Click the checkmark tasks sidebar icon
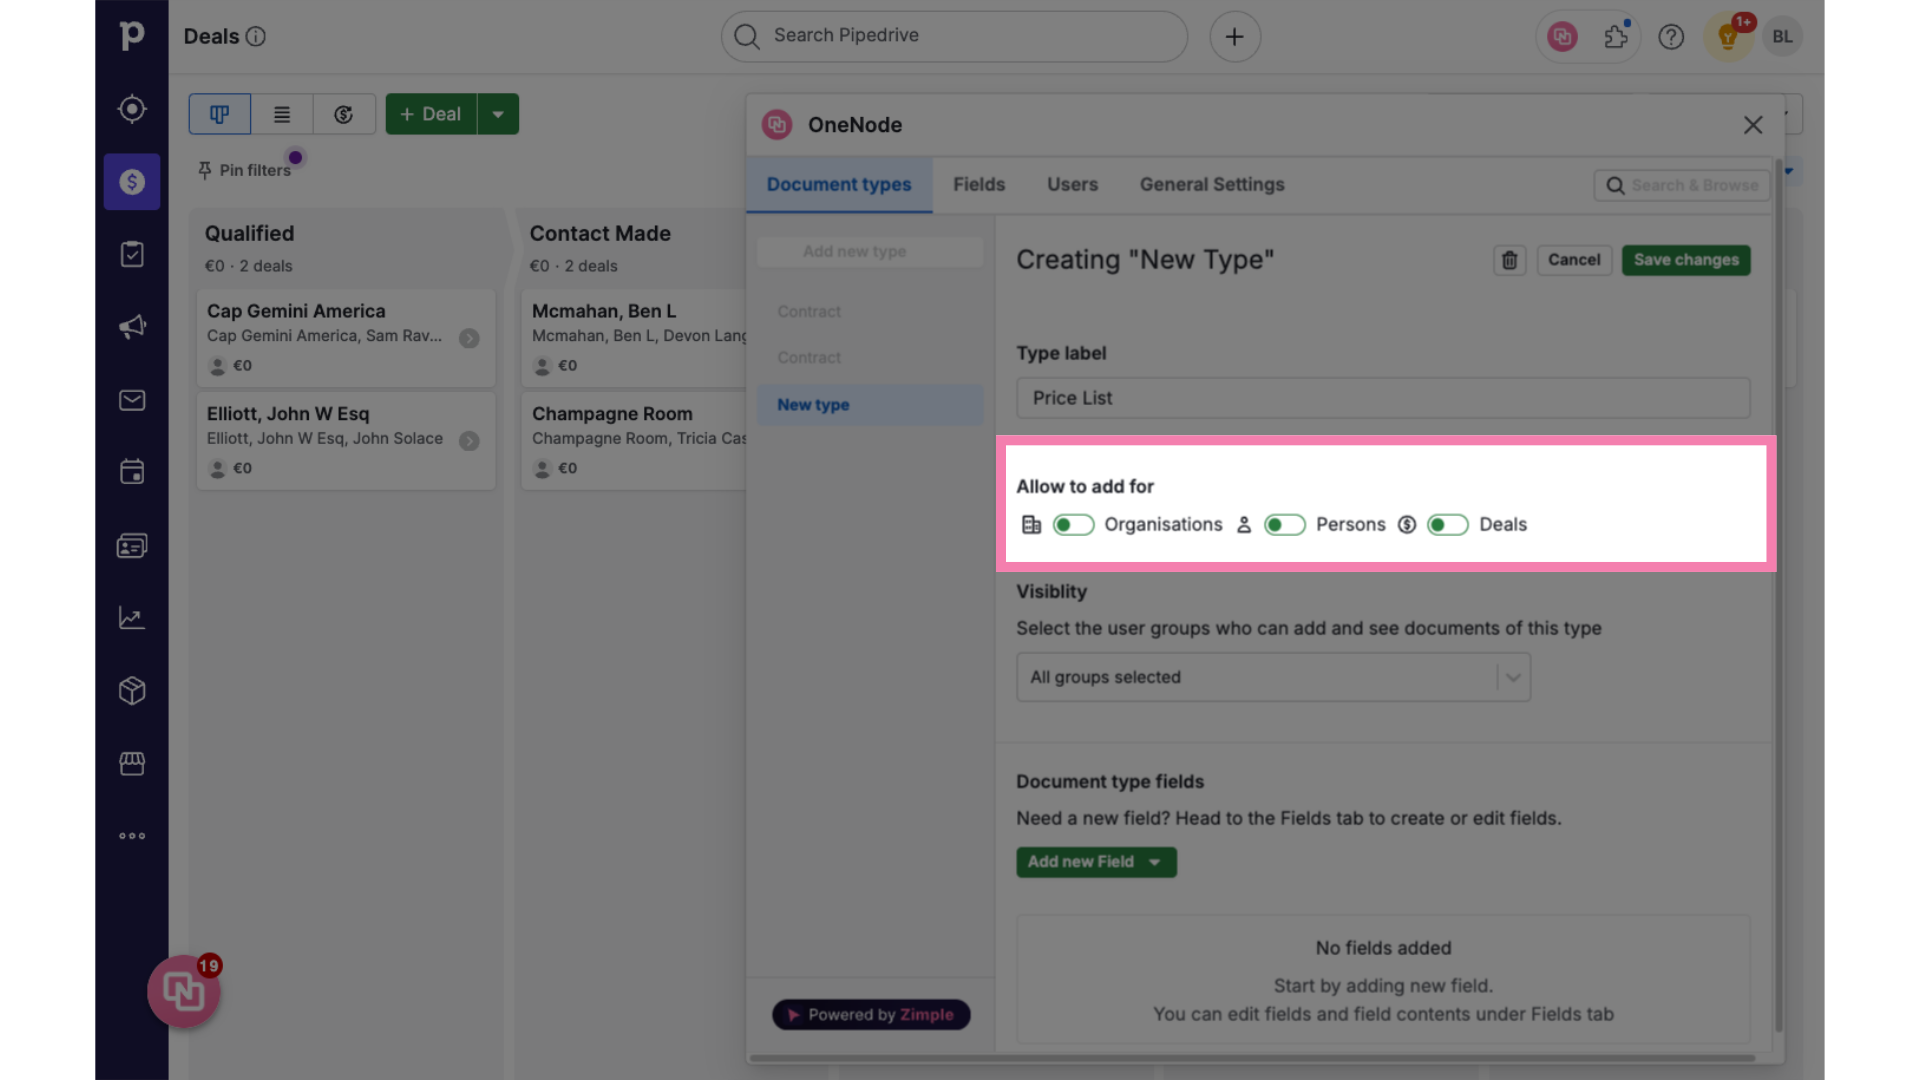 tap(131, 253)
